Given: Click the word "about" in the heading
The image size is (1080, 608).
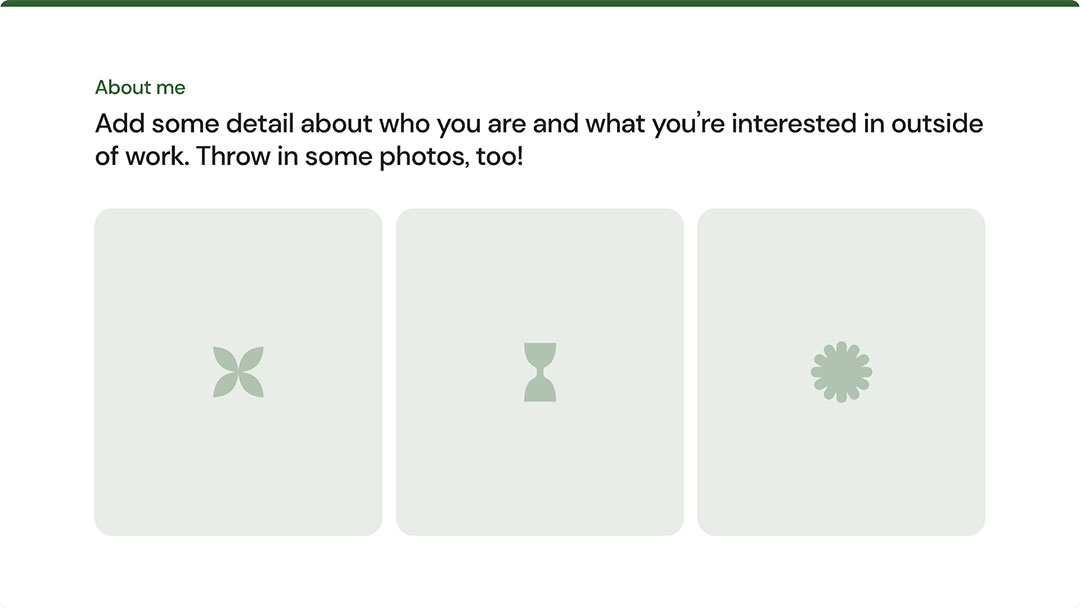Looking at the screenshot, I should click(x=336, y=124).
